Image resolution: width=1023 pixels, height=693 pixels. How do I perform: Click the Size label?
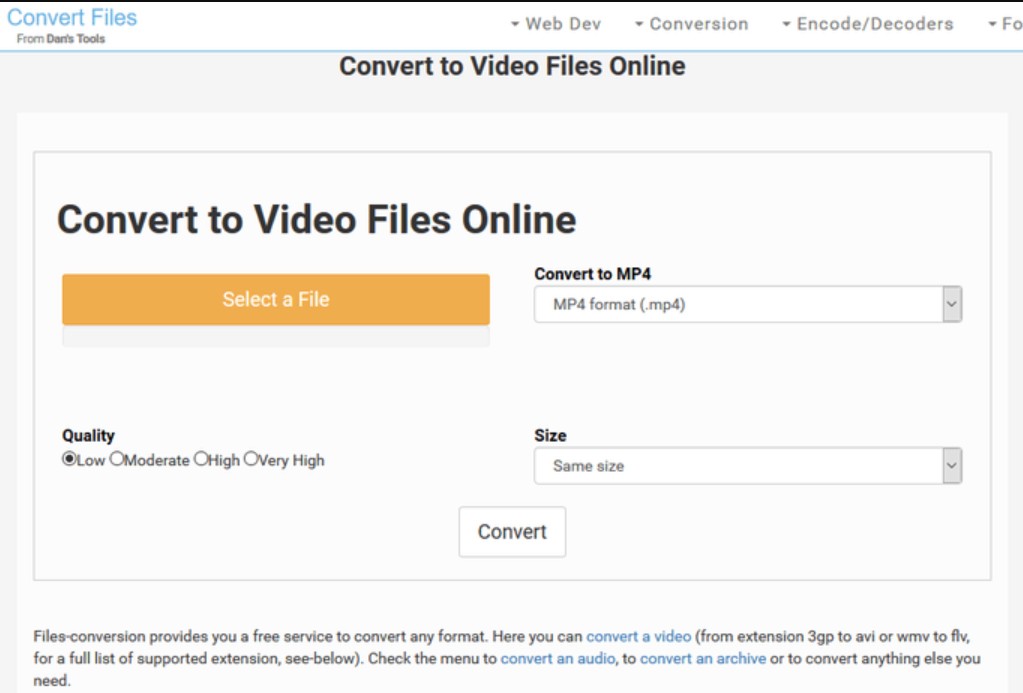tap(550, 436)
